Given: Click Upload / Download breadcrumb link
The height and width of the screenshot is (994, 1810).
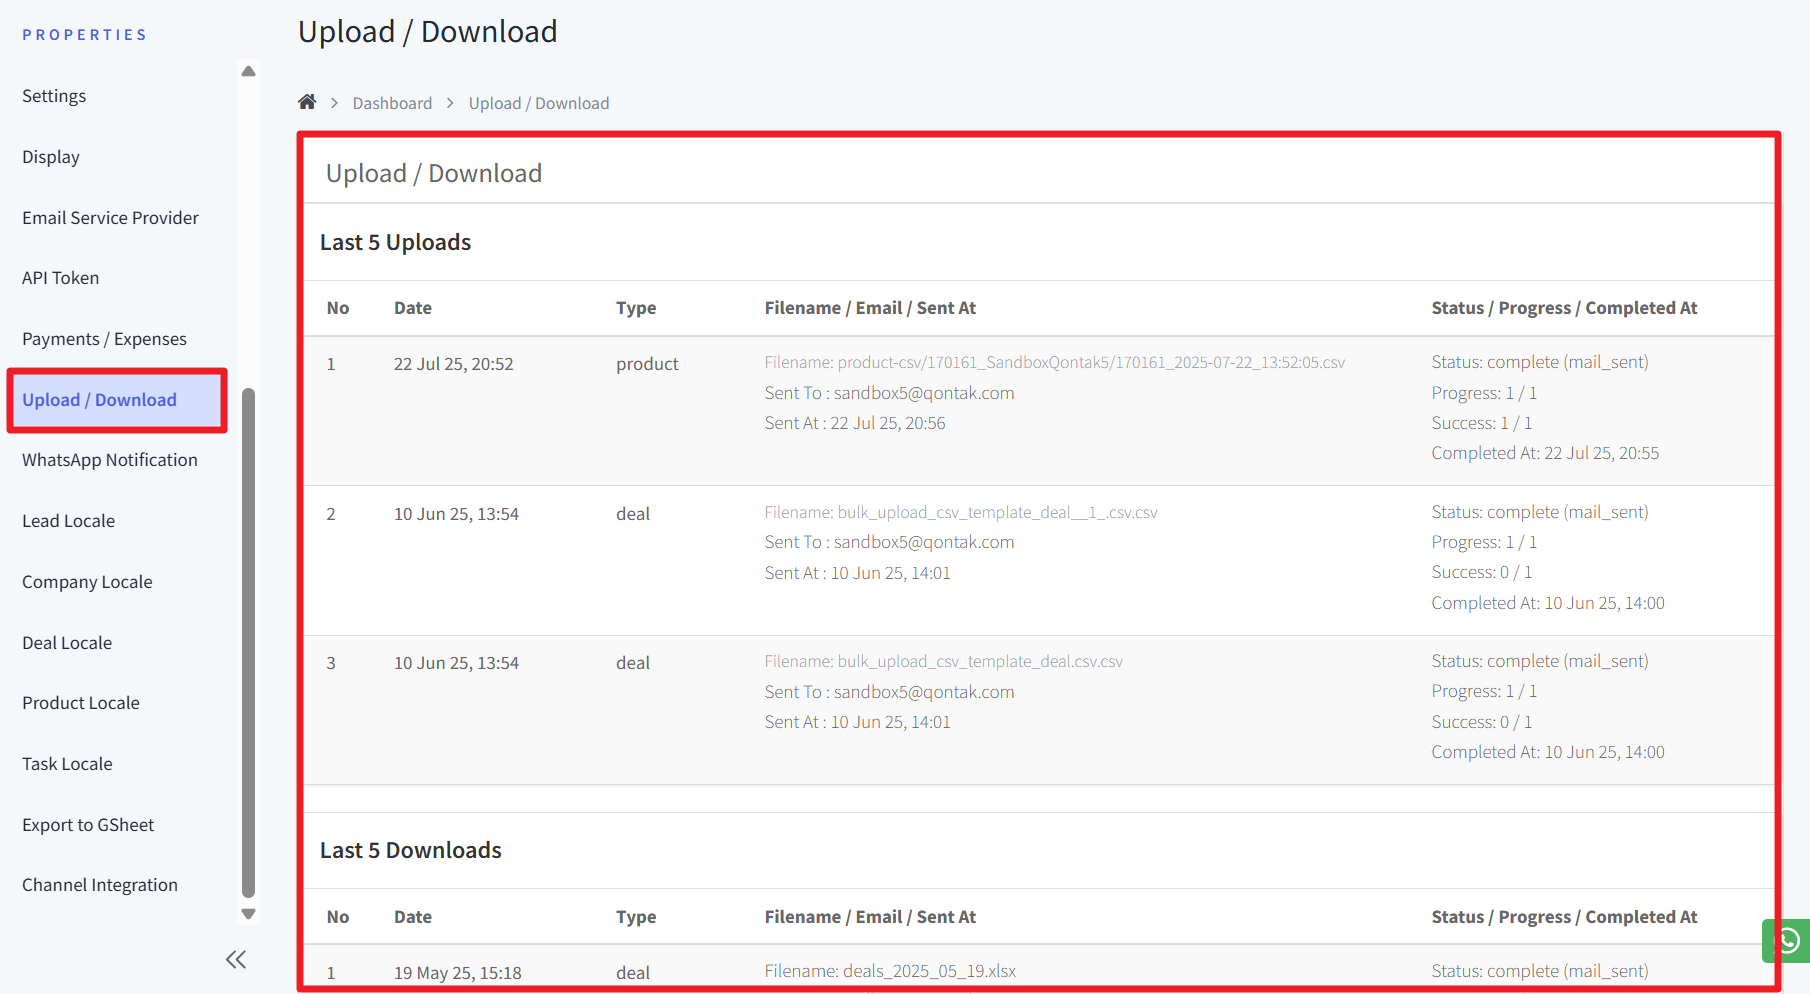Looking at the screenshot, I should [538, 103].
